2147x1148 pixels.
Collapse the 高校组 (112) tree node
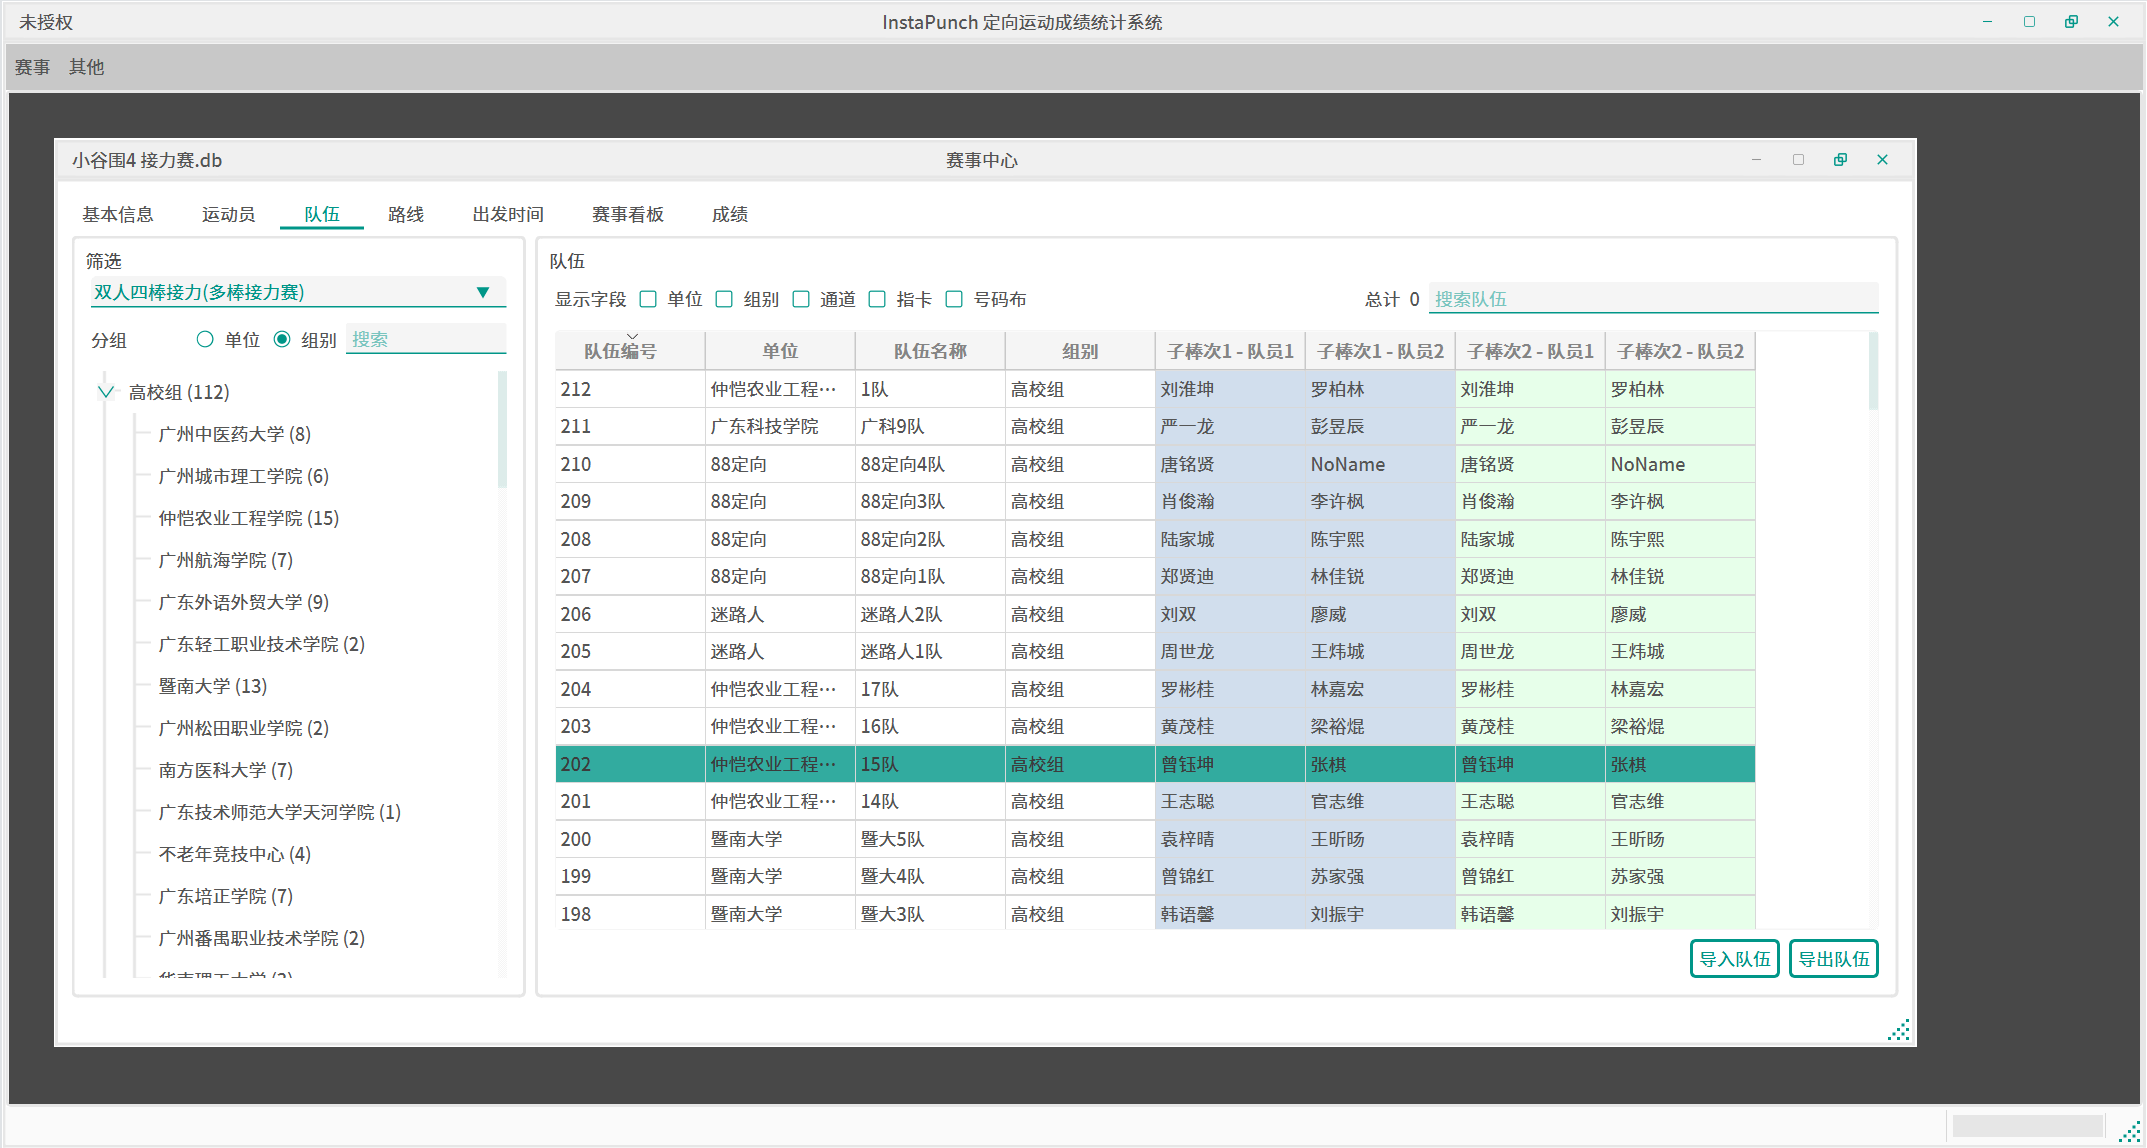click(x=106, y=392)
